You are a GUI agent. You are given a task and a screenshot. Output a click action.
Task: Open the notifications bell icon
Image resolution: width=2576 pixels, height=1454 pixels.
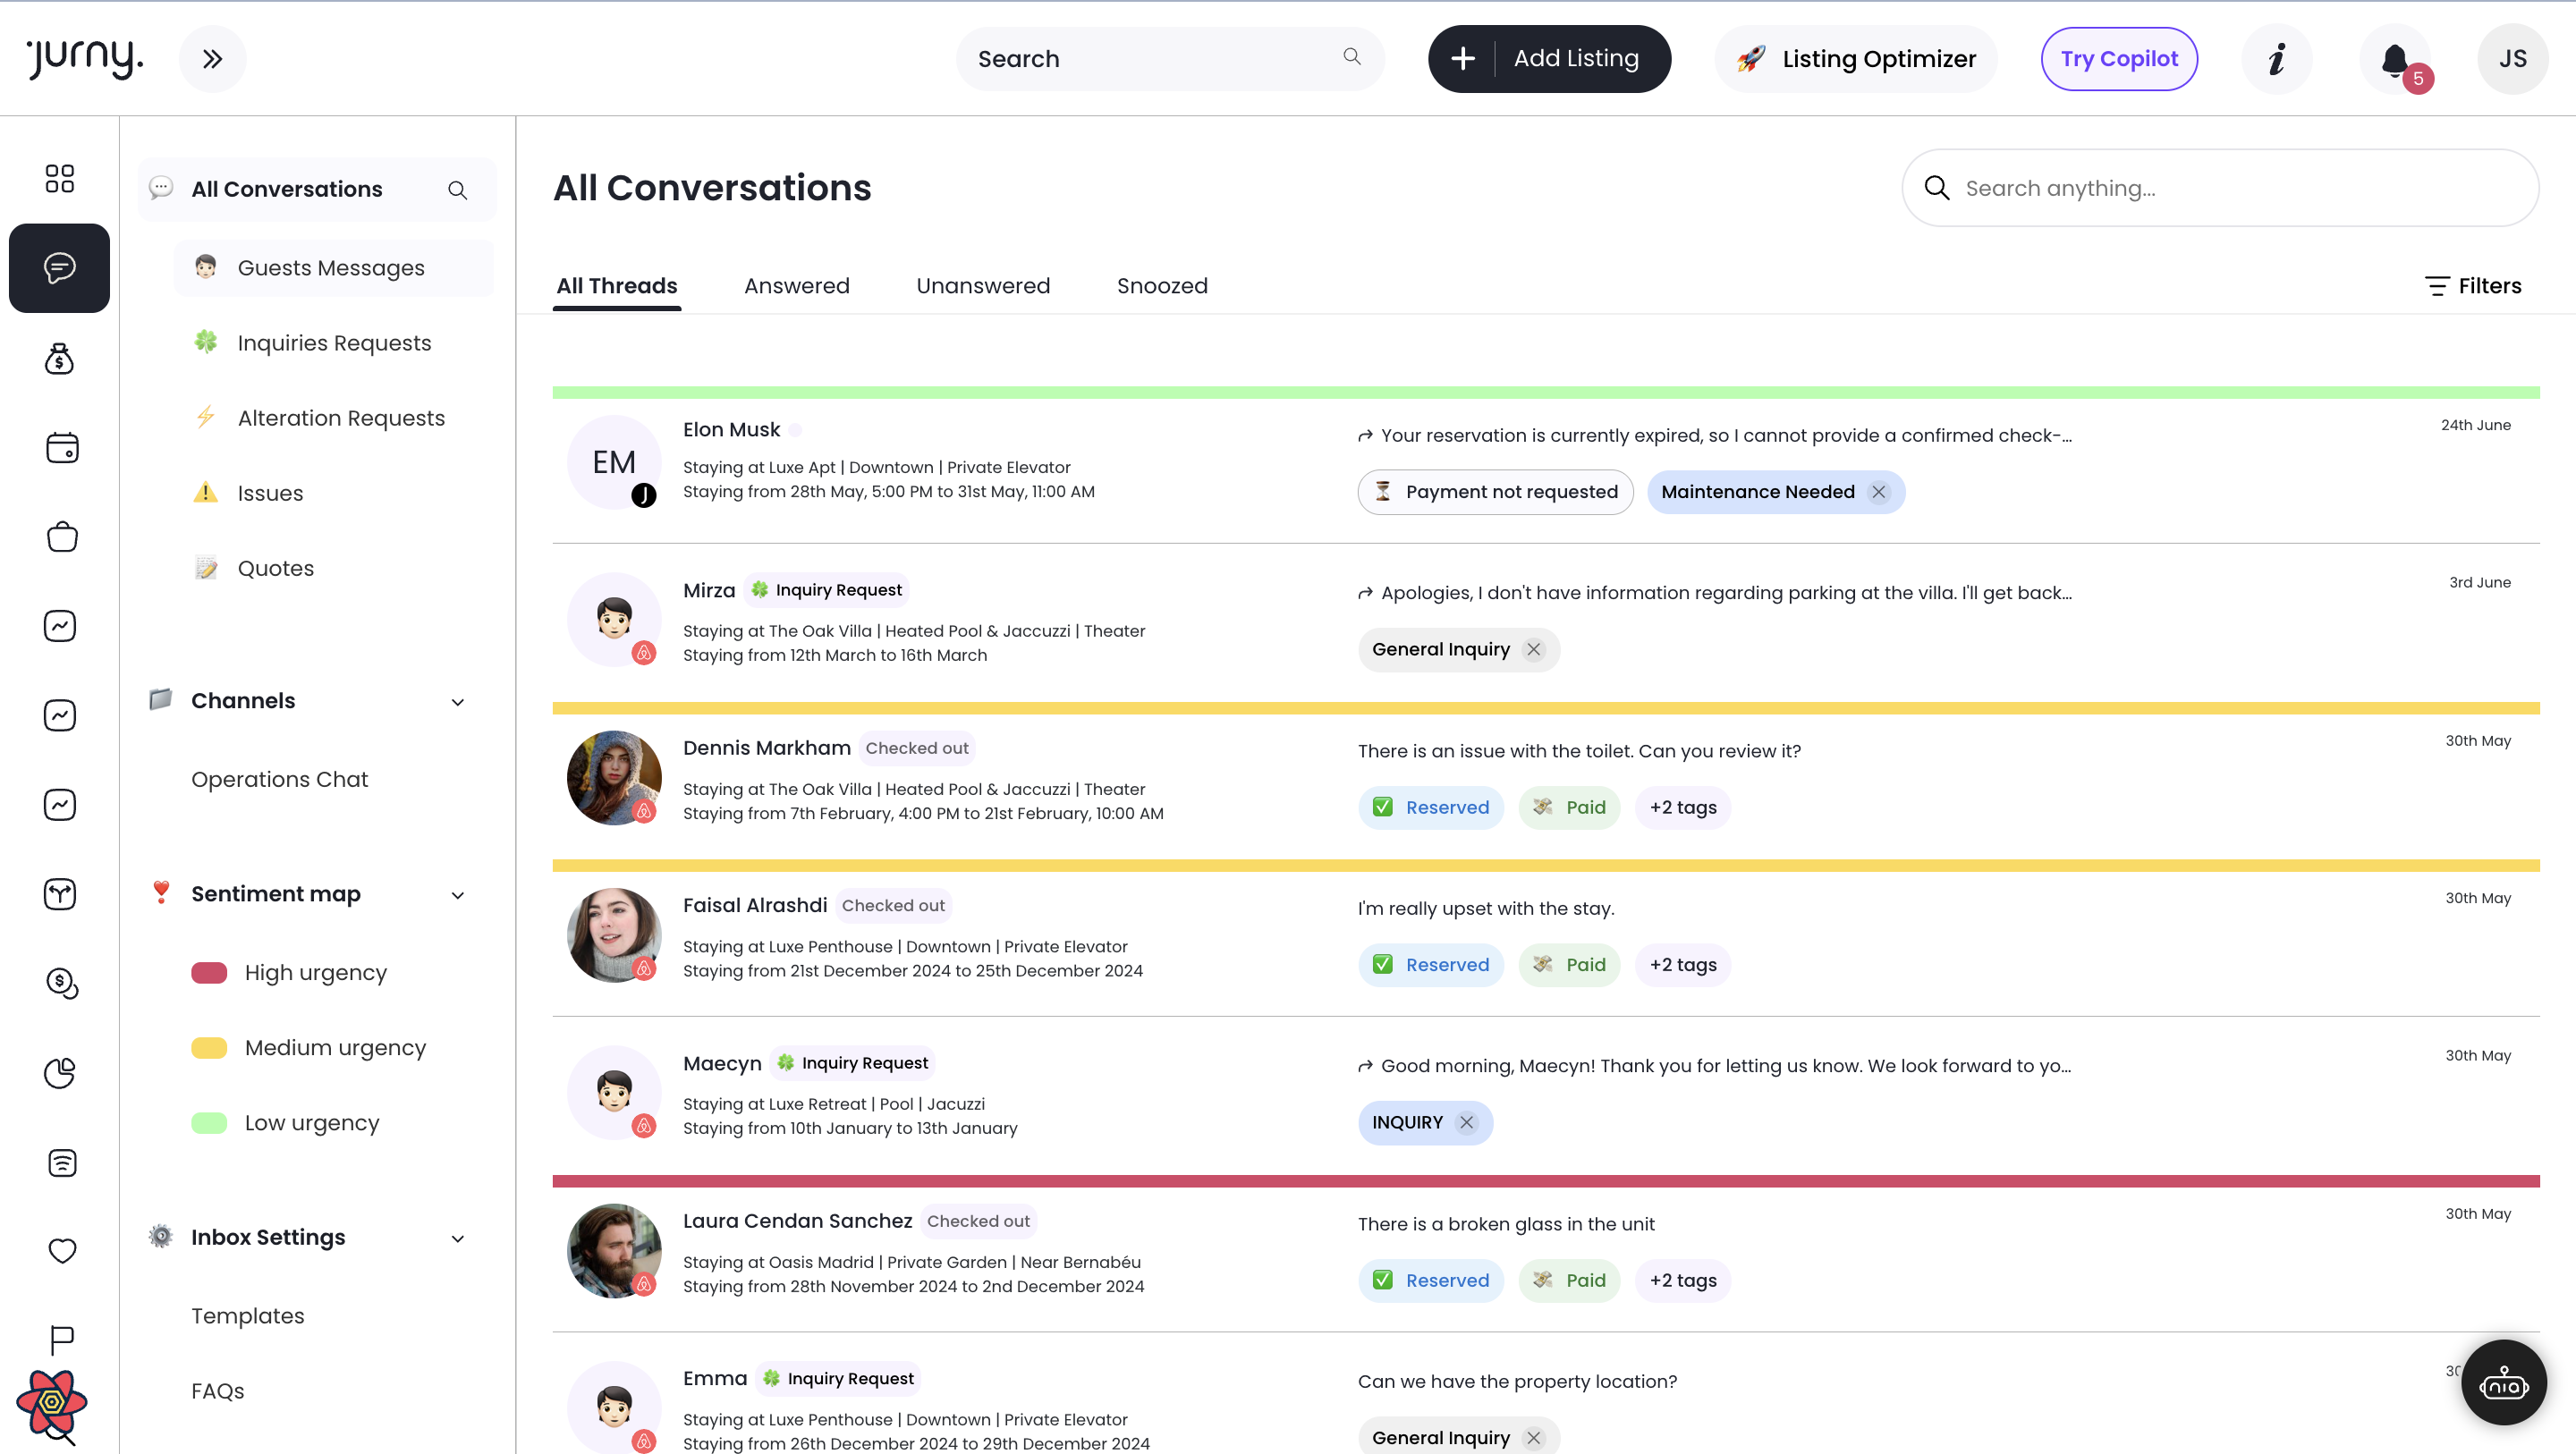[x=2394, y=59]
